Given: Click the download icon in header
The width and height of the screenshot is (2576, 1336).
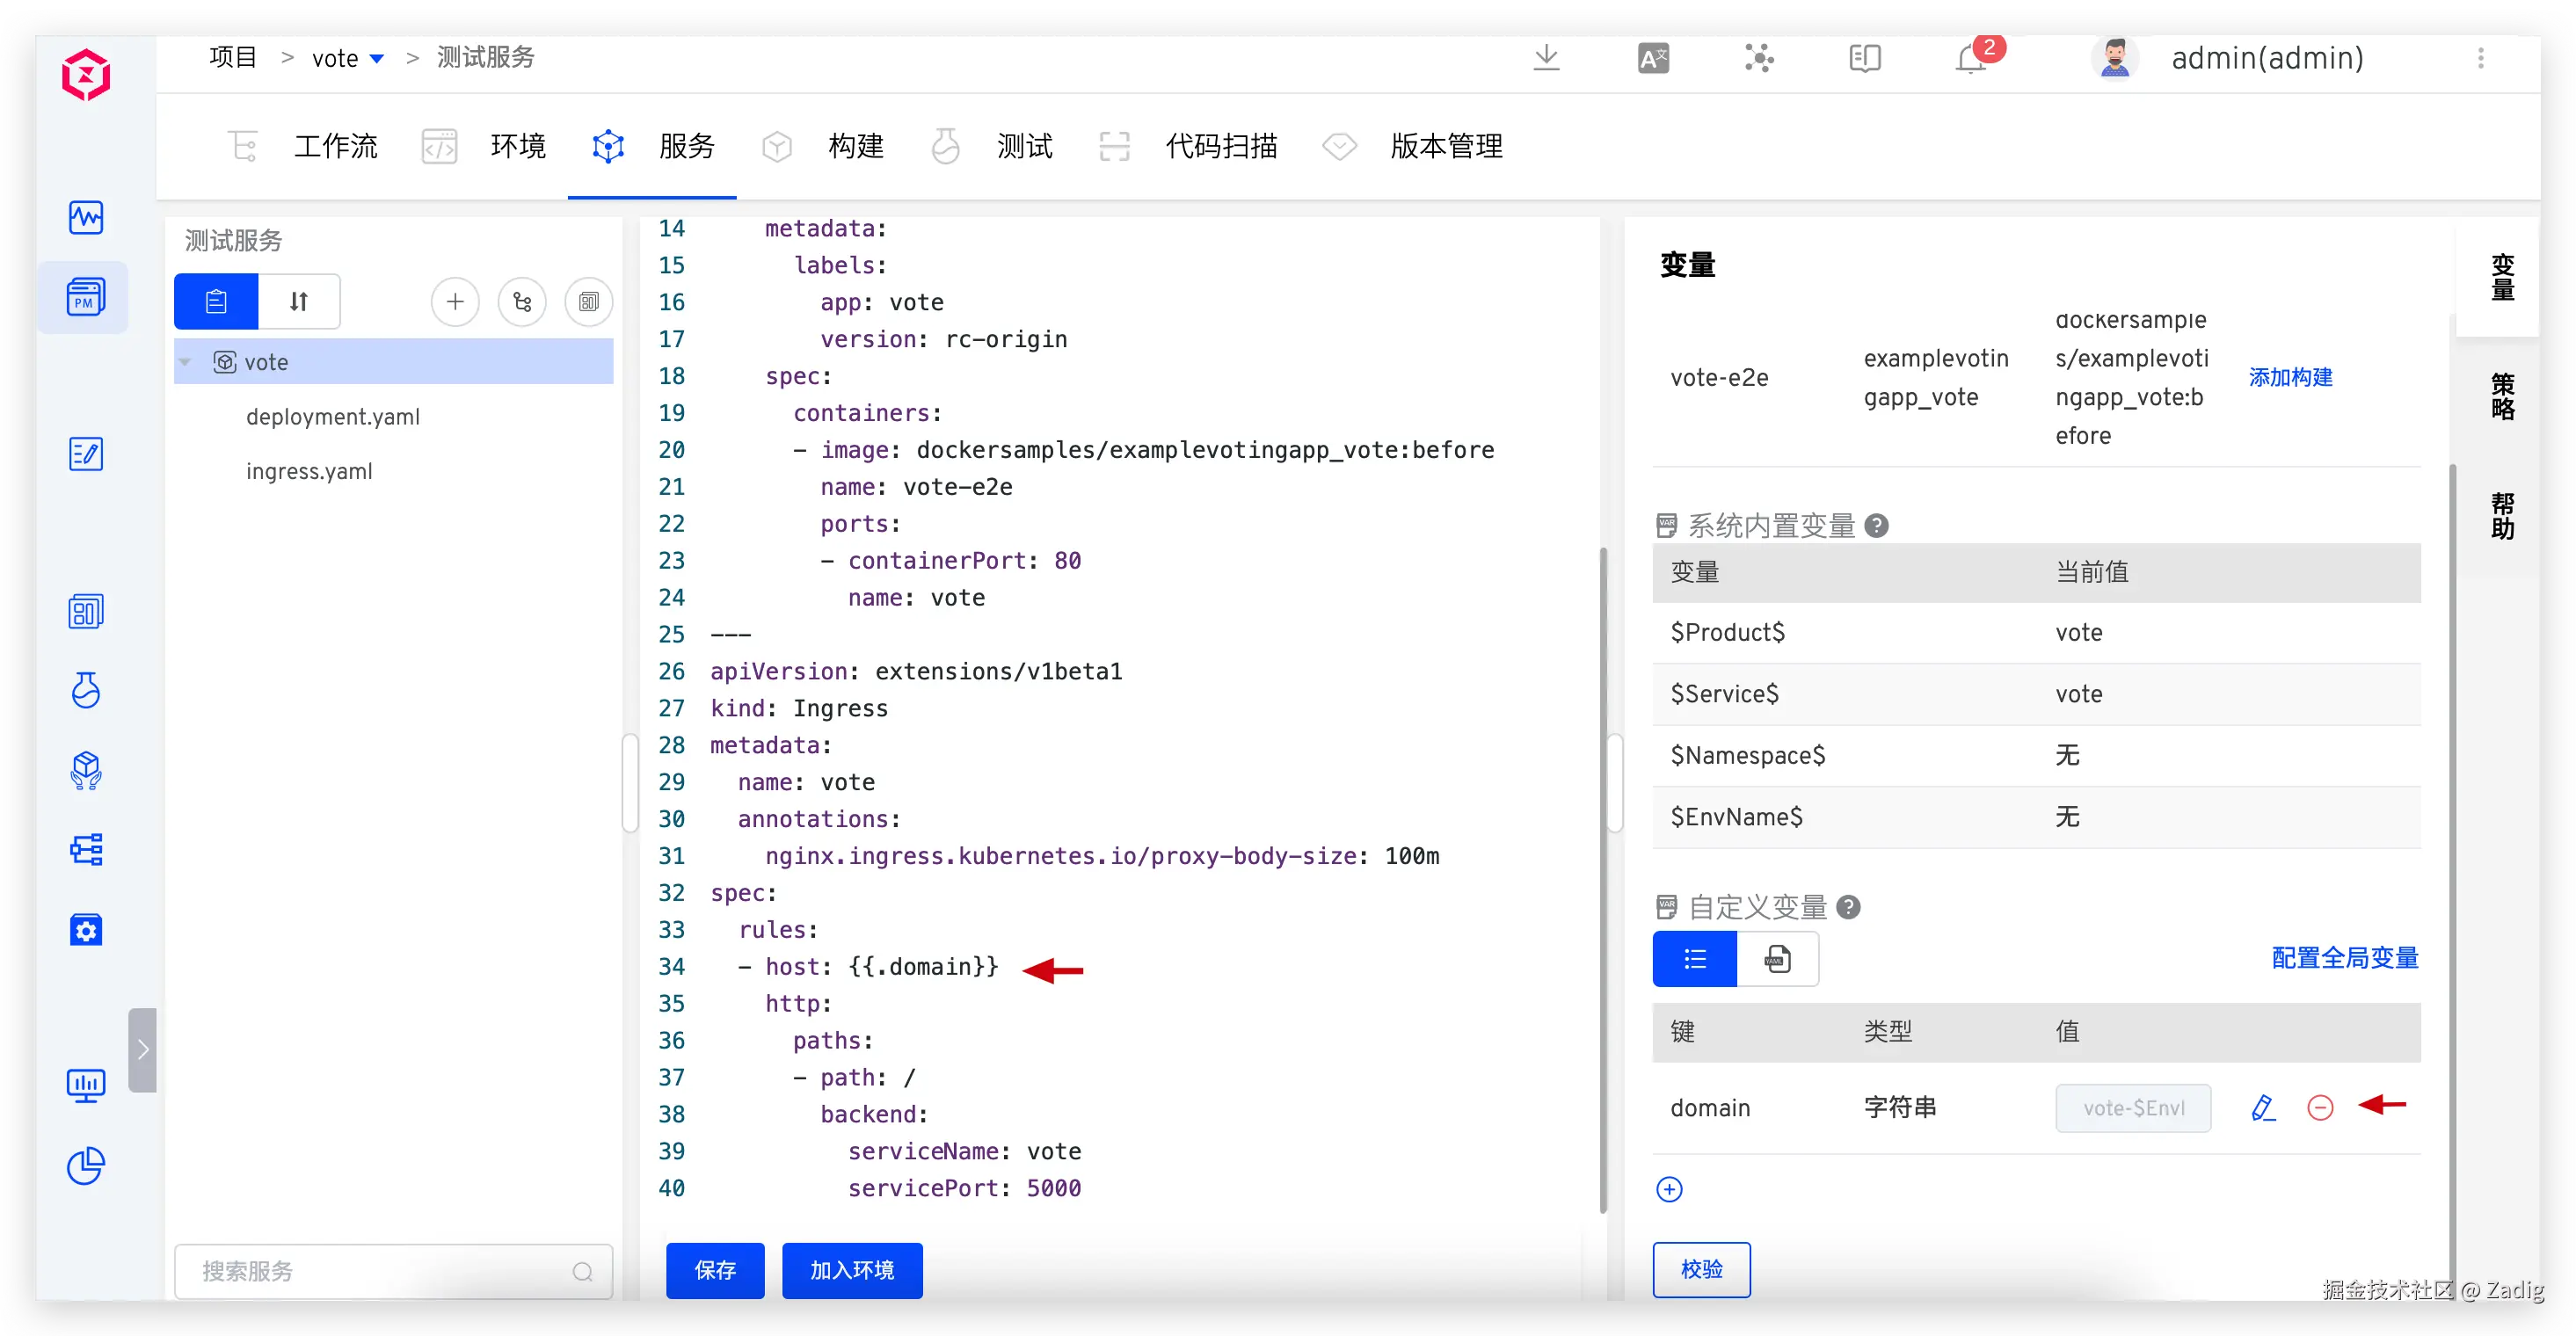Looking at the screenshot, I should pyautogui.click(x=1546, y=58).
